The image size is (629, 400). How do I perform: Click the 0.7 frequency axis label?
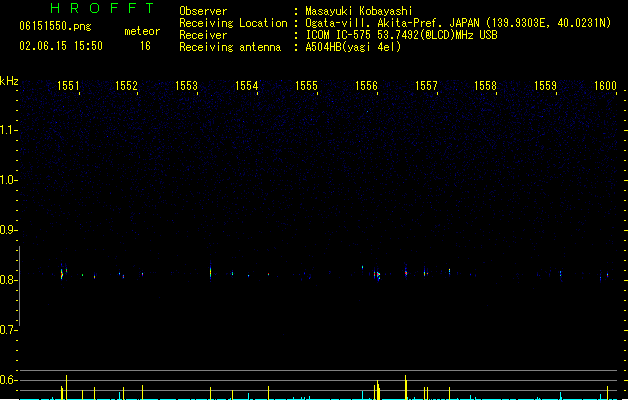pos(8,330)
